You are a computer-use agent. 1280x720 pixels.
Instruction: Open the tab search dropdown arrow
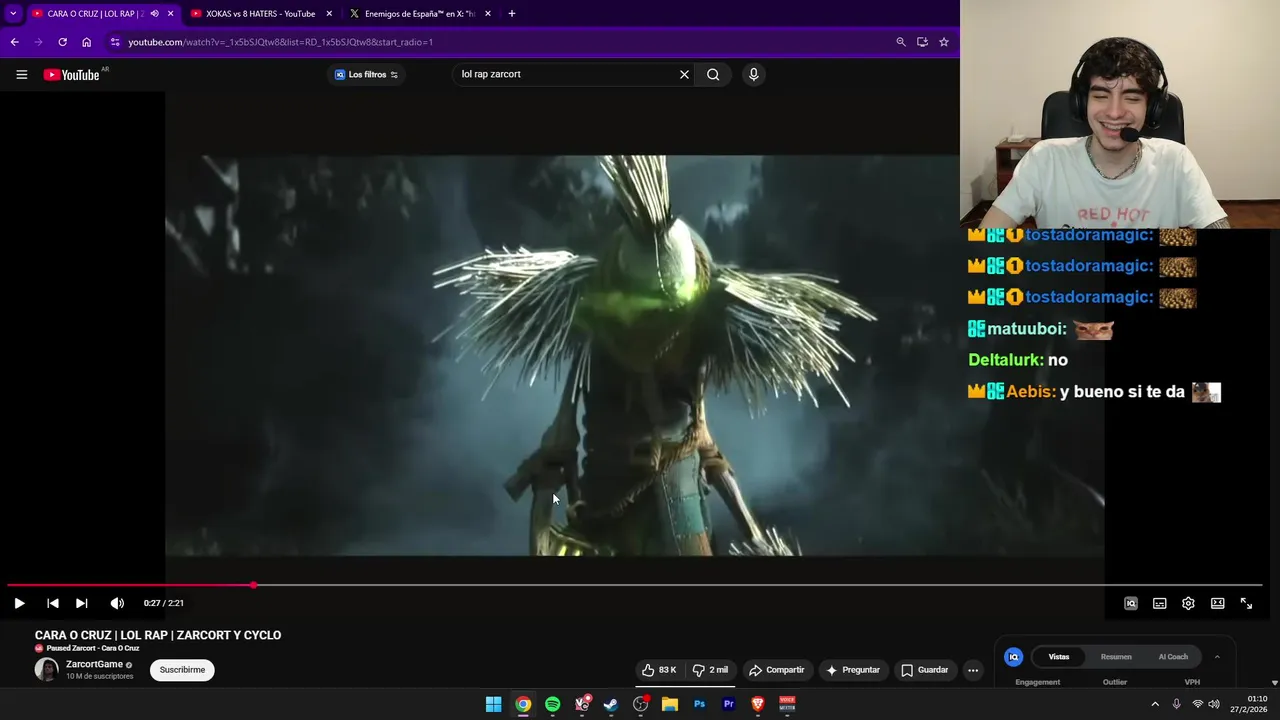click(x=13, y=14)
